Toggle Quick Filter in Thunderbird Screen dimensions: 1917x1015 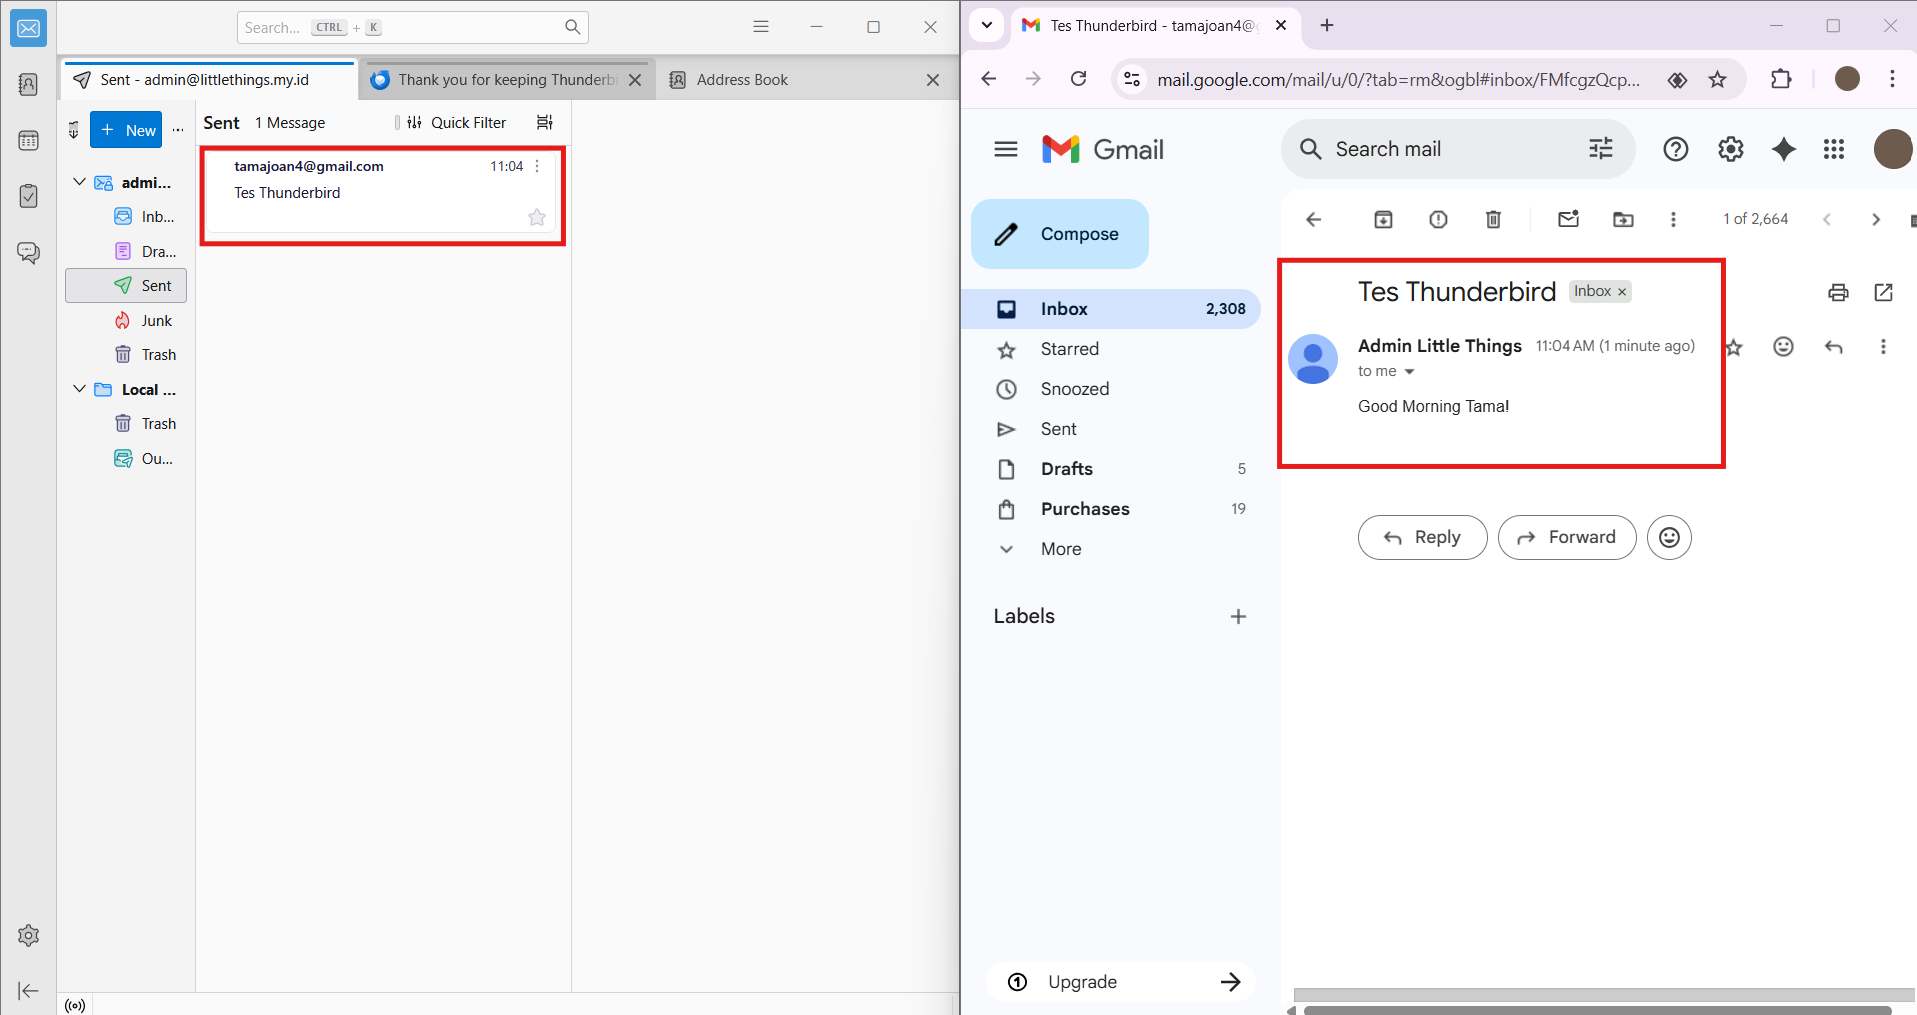457,122
